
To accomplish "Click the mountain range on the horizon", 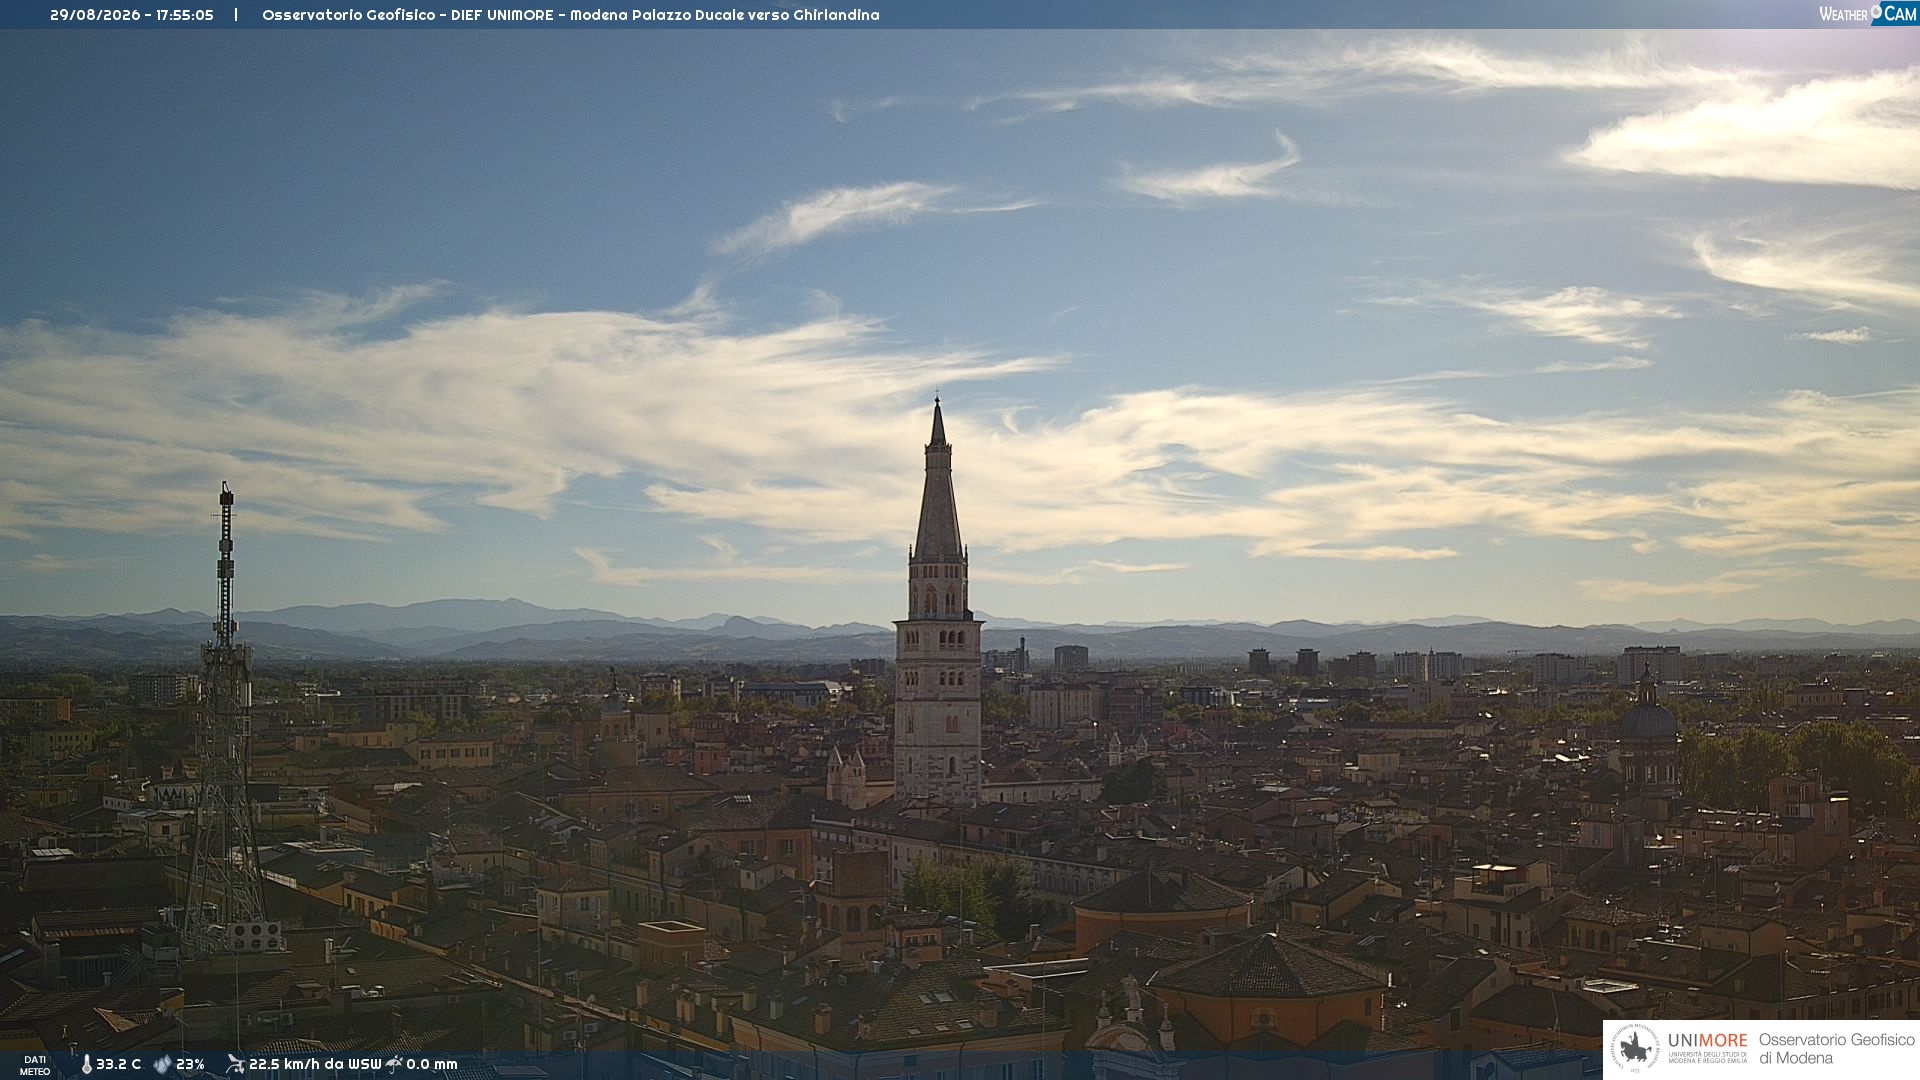I will point(960,632).
